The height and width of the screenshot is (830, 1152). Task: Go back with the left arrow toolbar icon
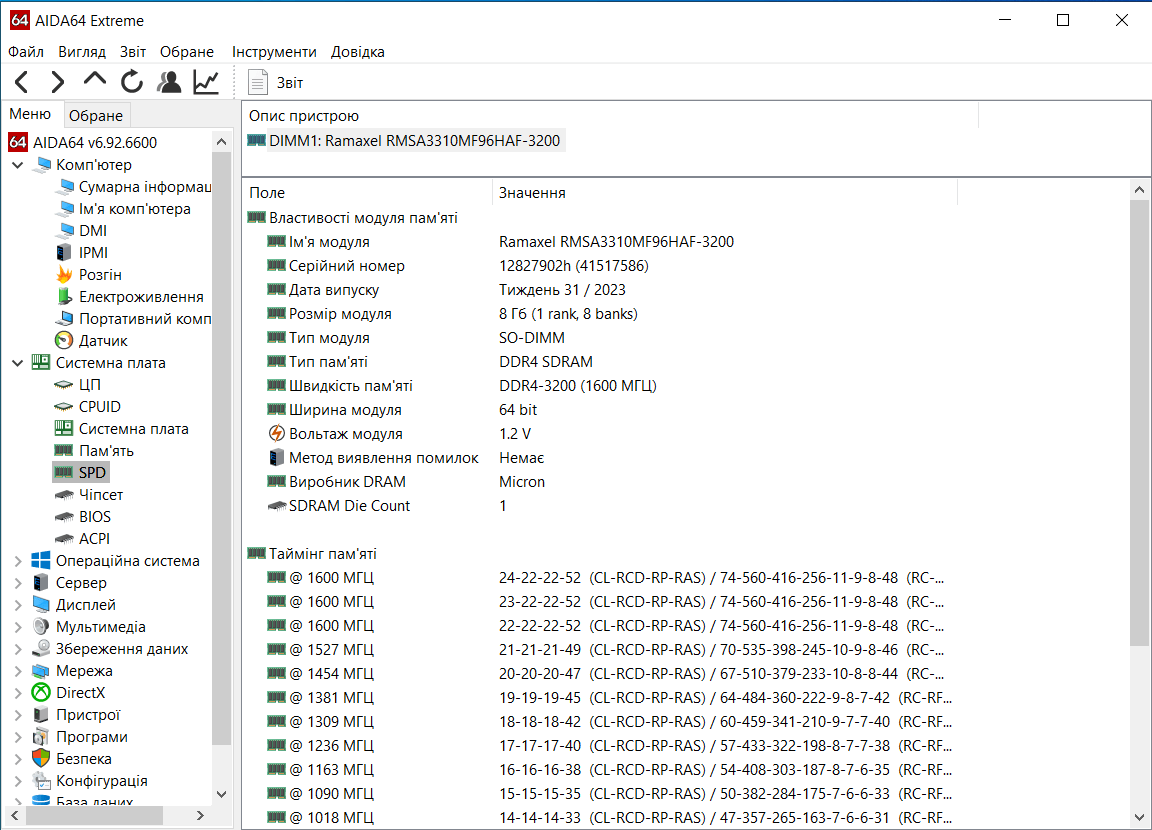click(22, 82)
